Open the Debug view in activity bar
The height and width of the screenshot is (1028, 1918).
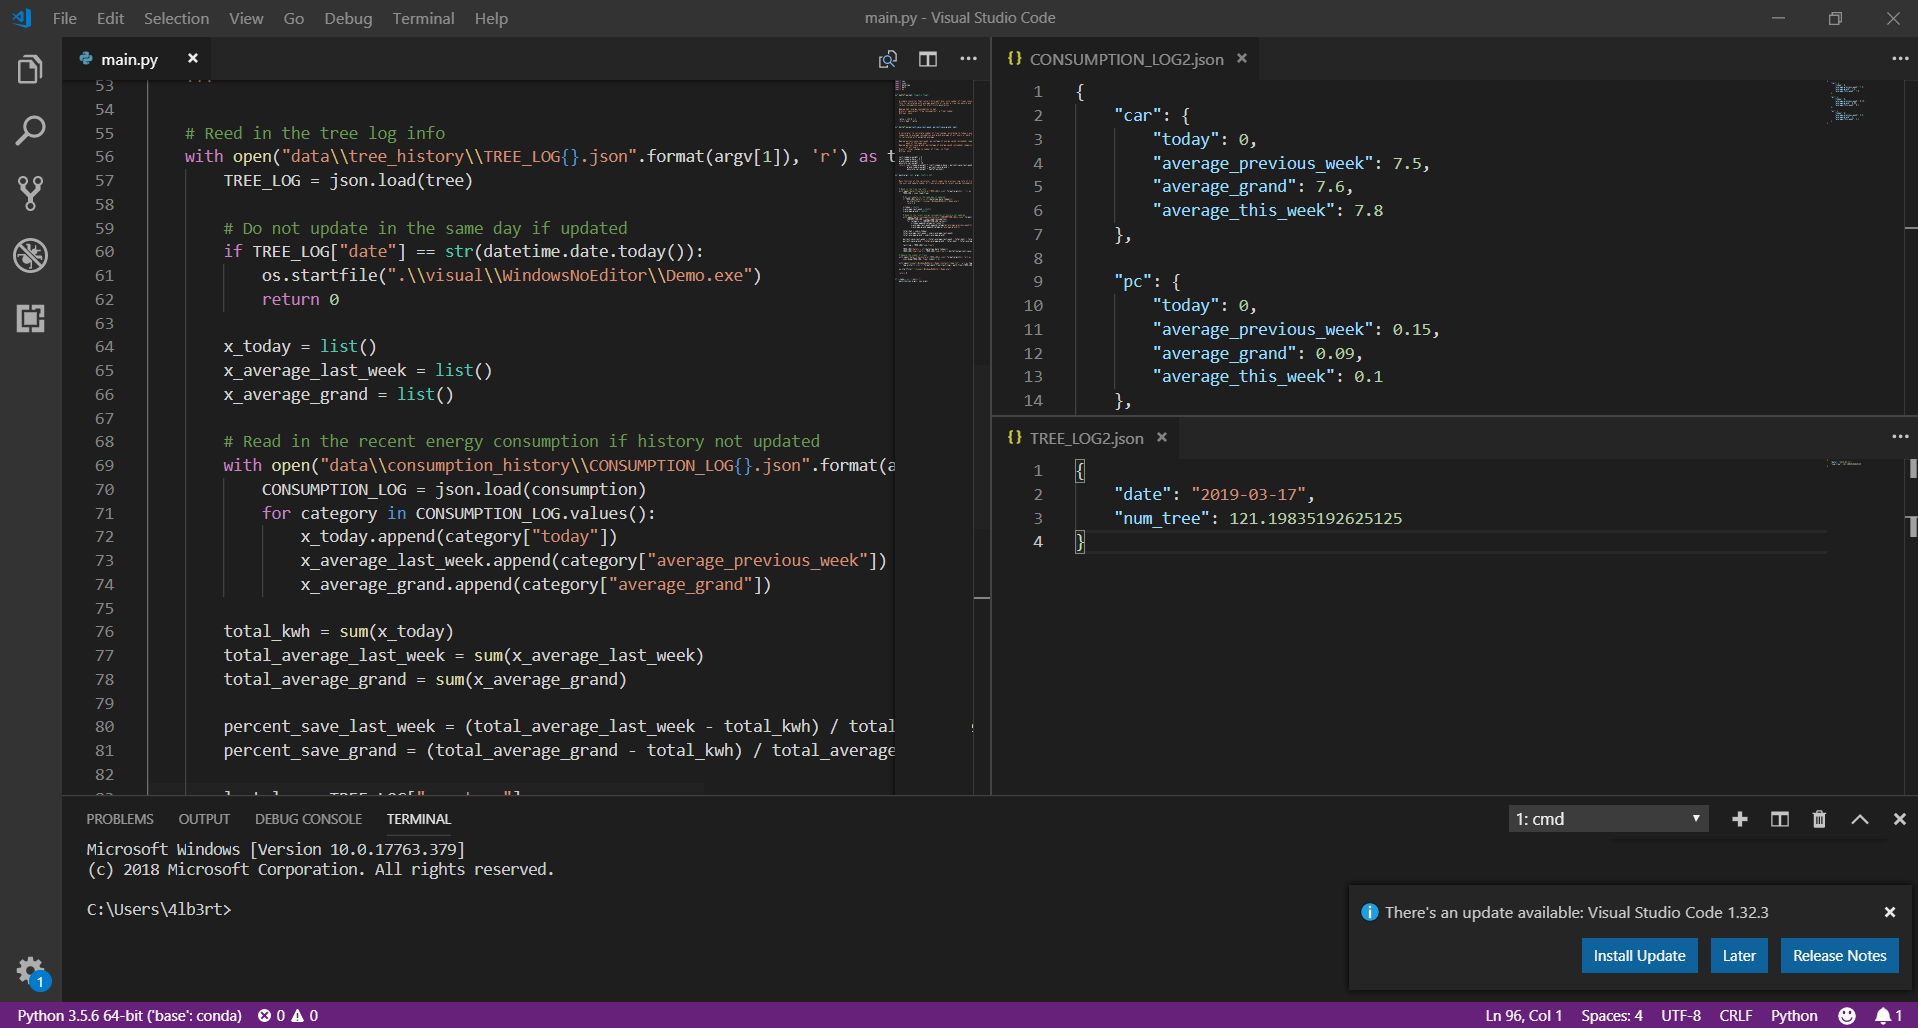30,256
